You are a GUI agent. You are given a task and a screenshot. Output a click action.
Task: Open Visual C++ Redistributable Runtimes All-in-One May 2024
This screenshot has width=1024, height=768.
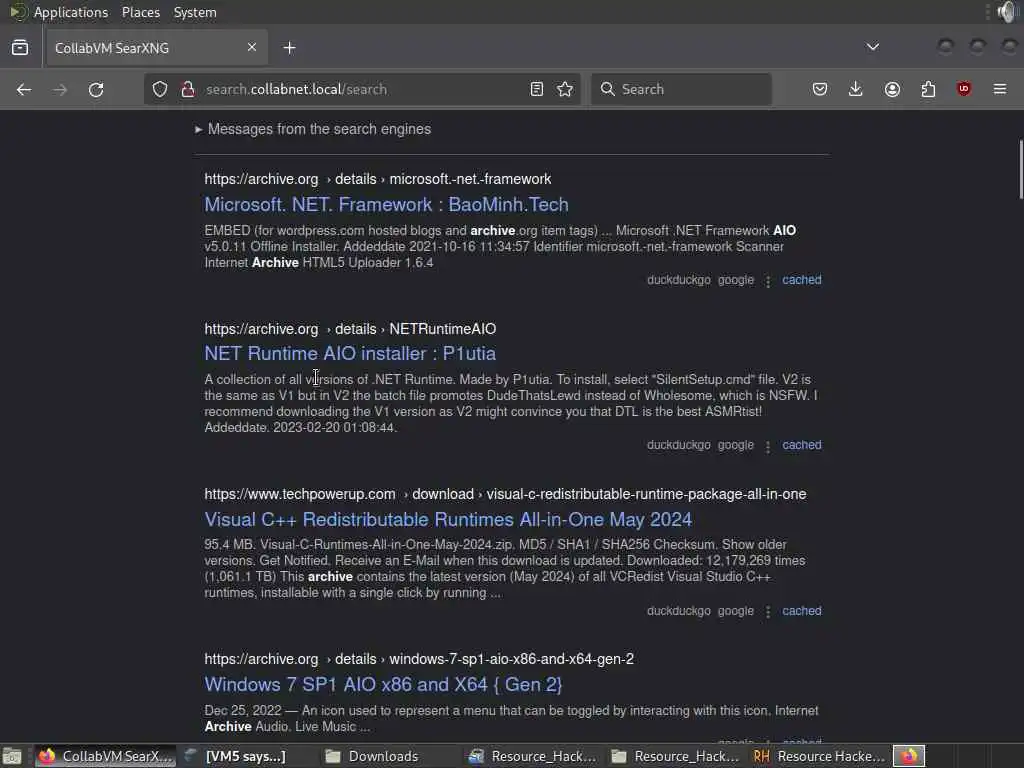[x=448, y=519]
